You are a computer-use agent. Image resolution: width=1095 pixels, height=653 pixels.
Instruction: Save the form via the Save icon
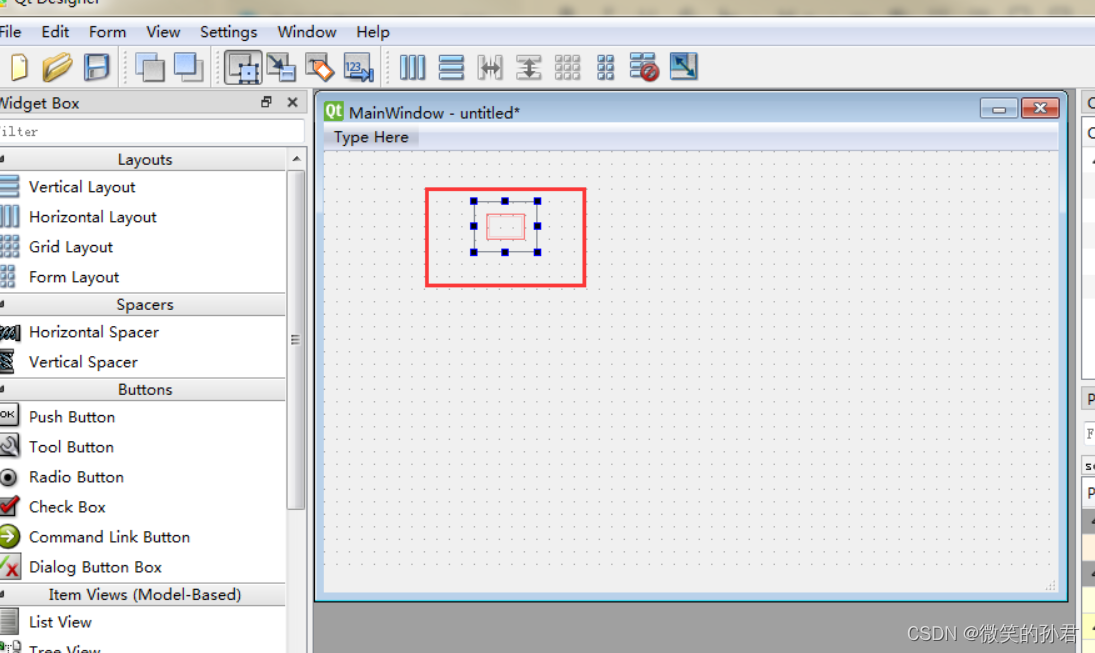pos(96,67)
